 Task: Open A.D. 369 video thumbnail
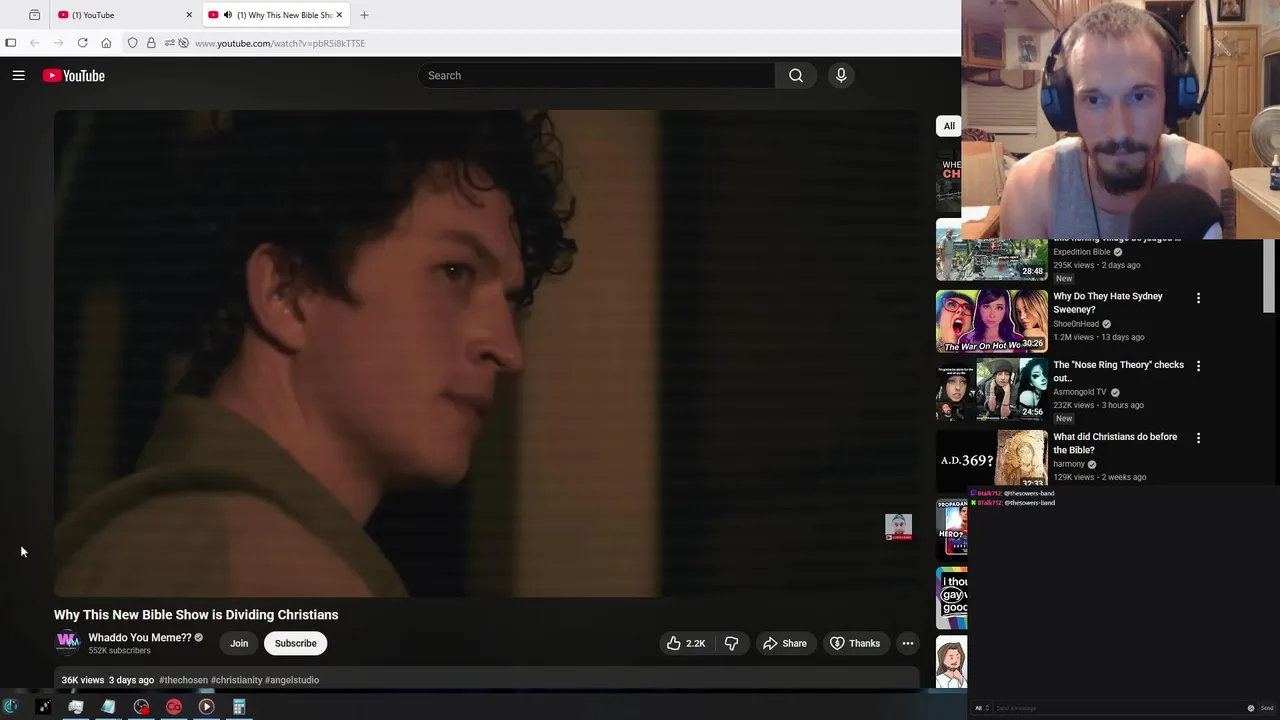(x=991, y=459)
